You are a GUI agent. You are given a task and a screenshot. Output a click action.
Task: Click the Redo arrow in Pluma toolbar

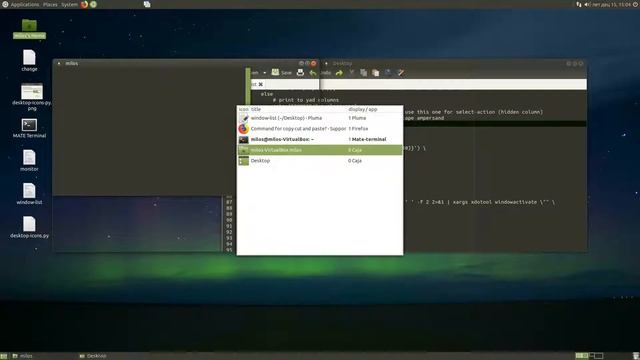point(339,73)
